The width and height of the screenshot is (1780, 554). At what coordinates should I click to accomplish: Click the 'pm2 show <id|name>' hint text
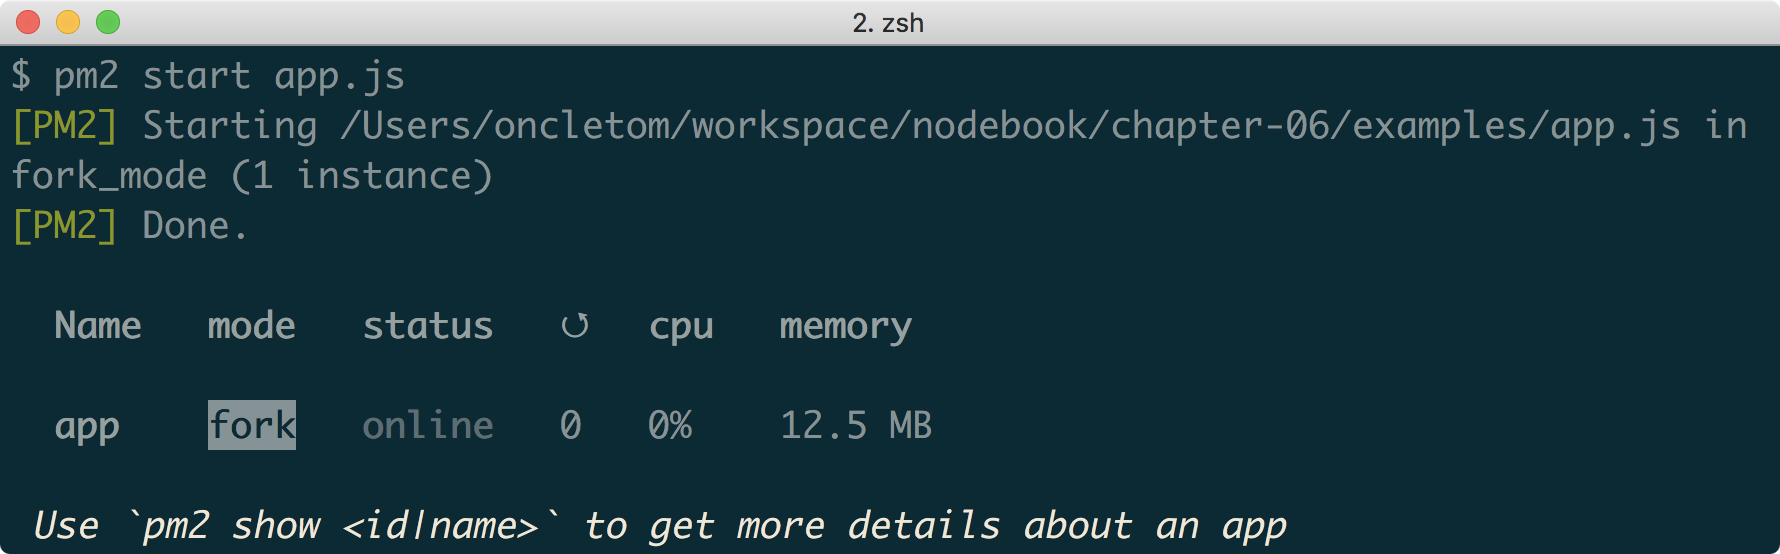click(340, 526)
